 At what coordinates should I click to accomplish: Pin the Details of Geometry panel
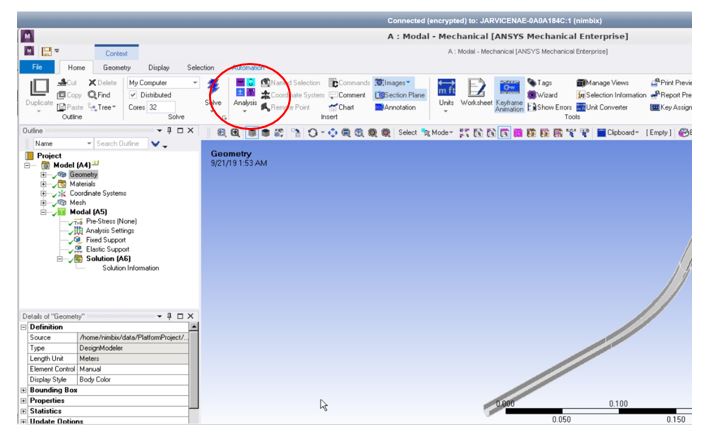[169, 316]
